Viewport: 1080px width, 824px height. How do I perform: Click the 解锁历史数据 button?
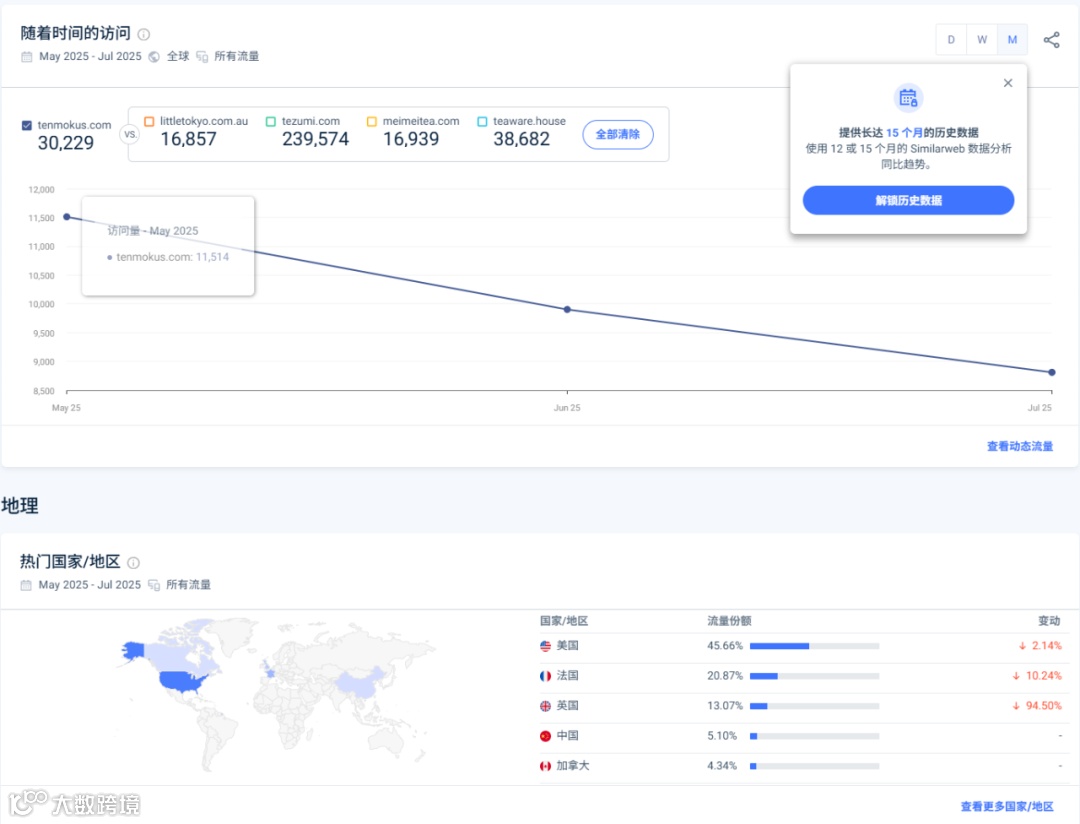[908, 200]
